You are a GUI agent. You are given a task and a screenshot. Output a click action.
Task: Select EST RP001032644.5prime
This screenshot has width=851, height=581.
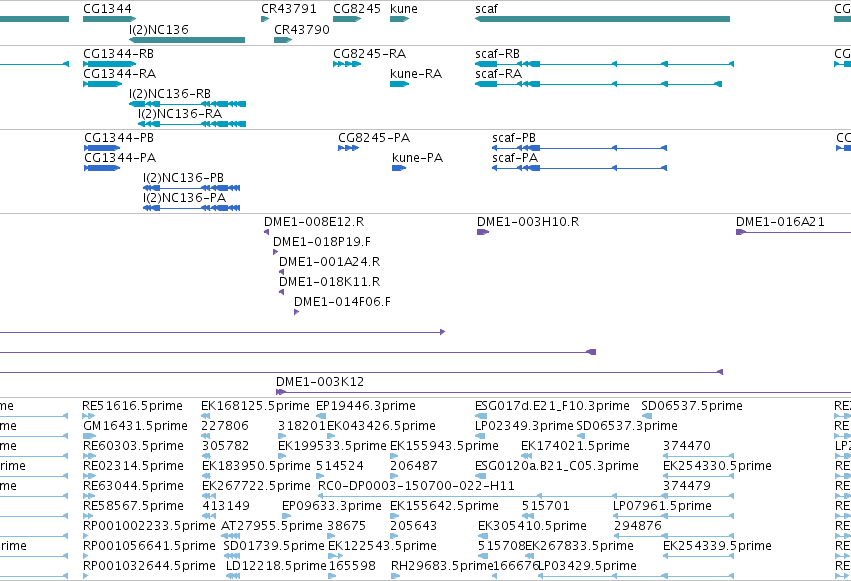pyautogui.click(x=149, y=566)
